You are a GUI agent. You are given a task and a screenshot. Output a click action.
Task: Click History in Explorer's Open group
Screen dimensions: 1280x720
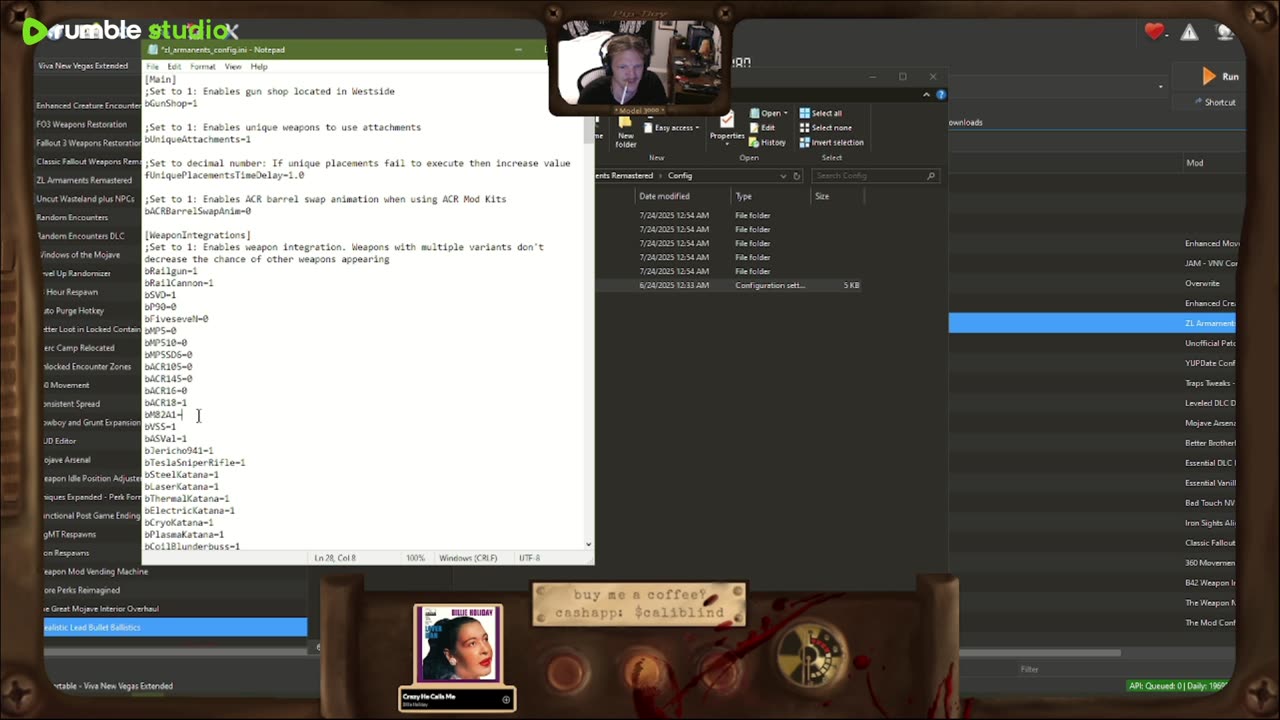767,142
